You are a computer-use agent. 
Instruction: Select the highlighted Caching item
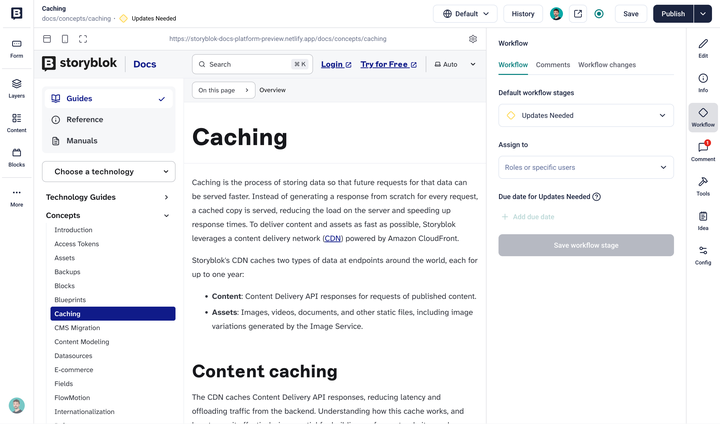(113, 314)
